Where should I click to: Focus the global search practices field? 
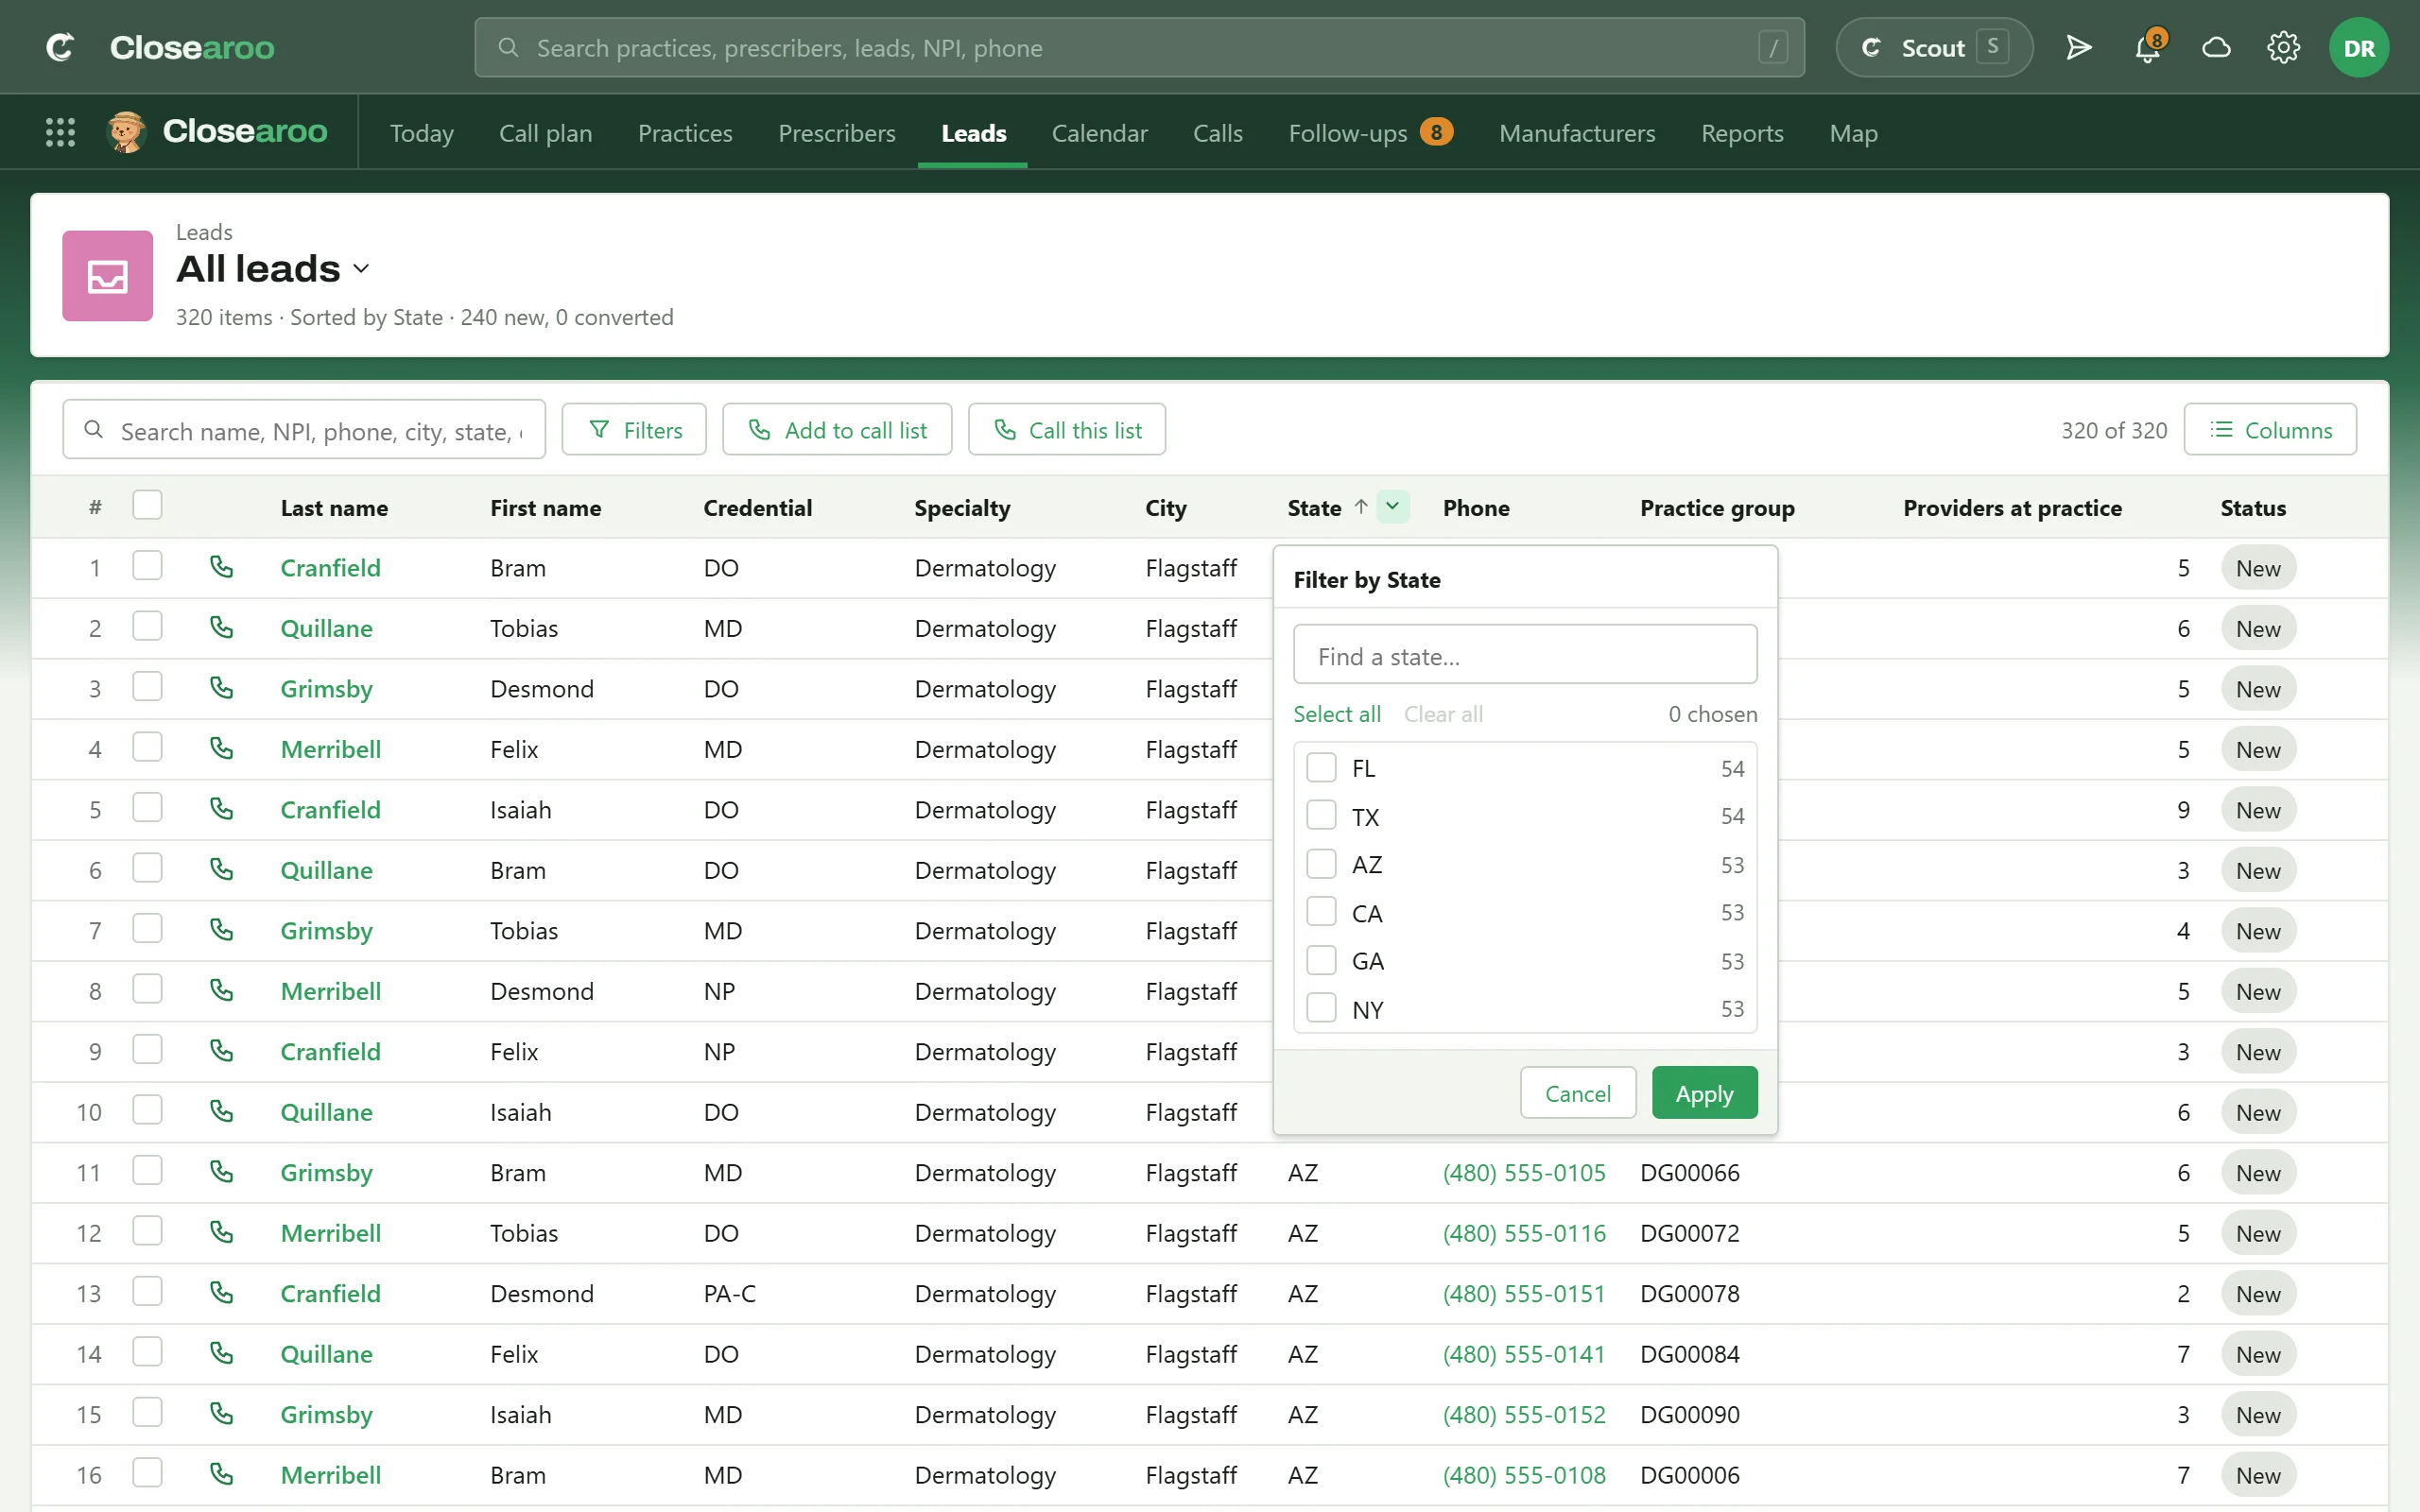click(1139, 47)
